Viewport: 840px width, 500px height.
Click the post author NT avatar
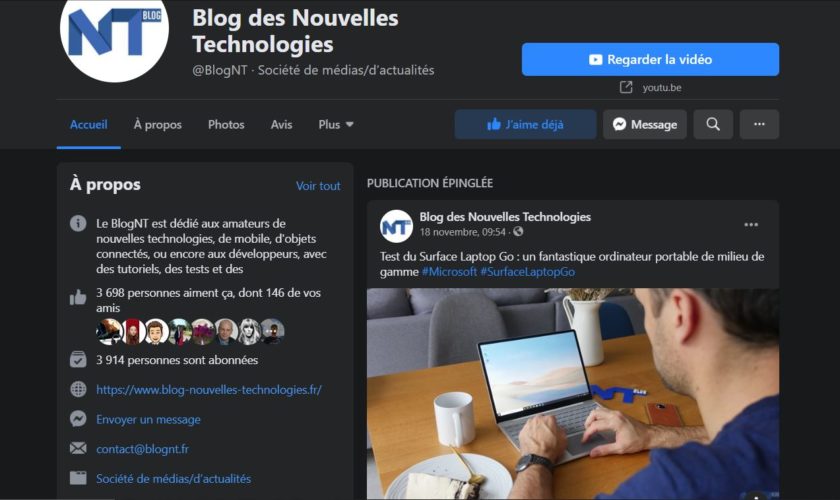396,226
